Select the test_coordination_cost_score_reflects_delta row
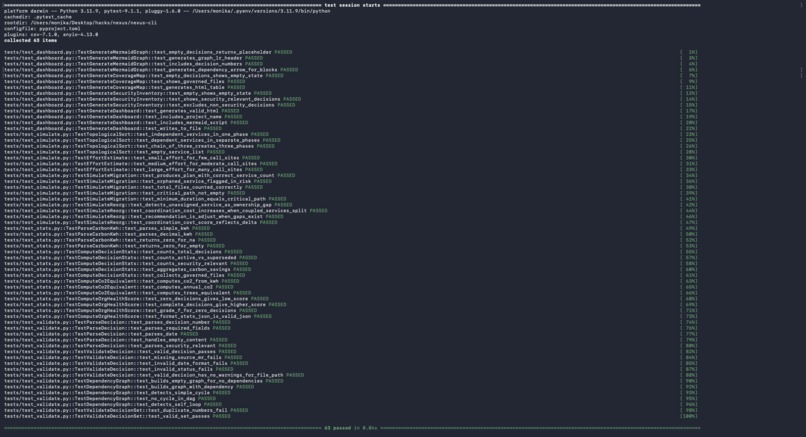806x437 pixels. tap(141, 222)
